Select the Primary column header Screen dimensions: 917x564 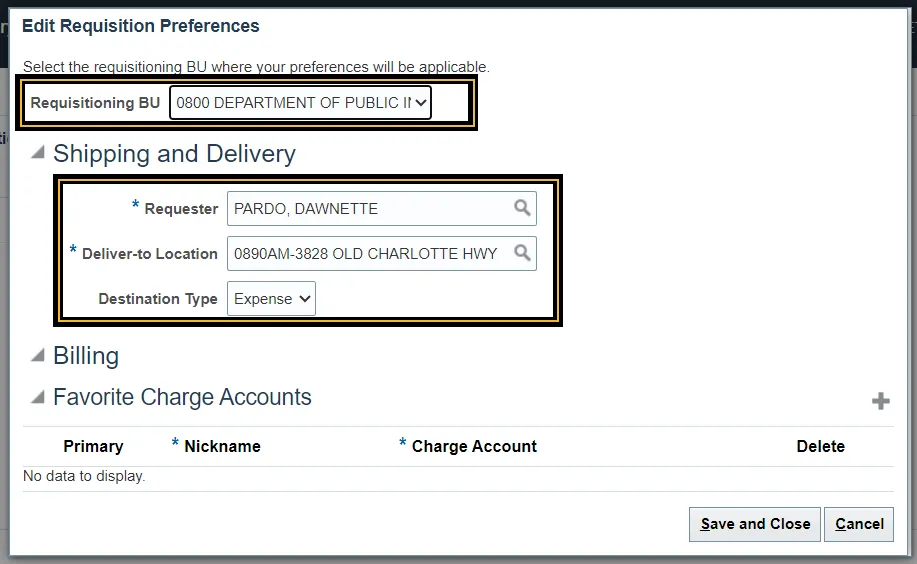coord(93,447)
